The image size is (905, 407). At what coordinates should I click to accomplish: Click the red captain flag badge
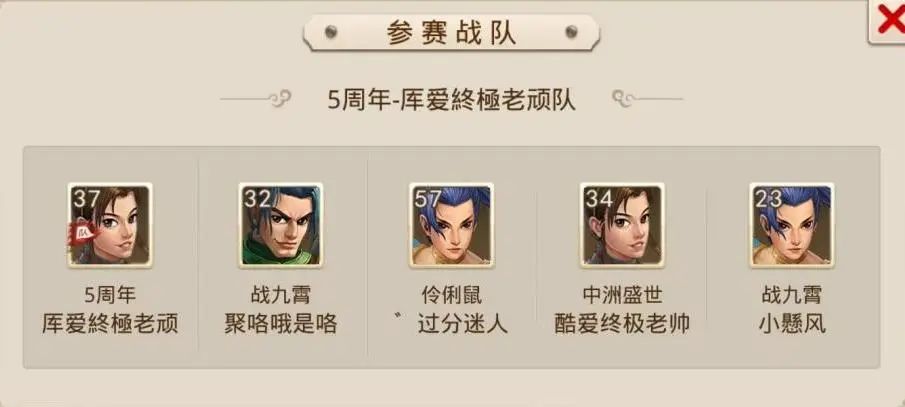pyautogui.click(x=83, y=234)
